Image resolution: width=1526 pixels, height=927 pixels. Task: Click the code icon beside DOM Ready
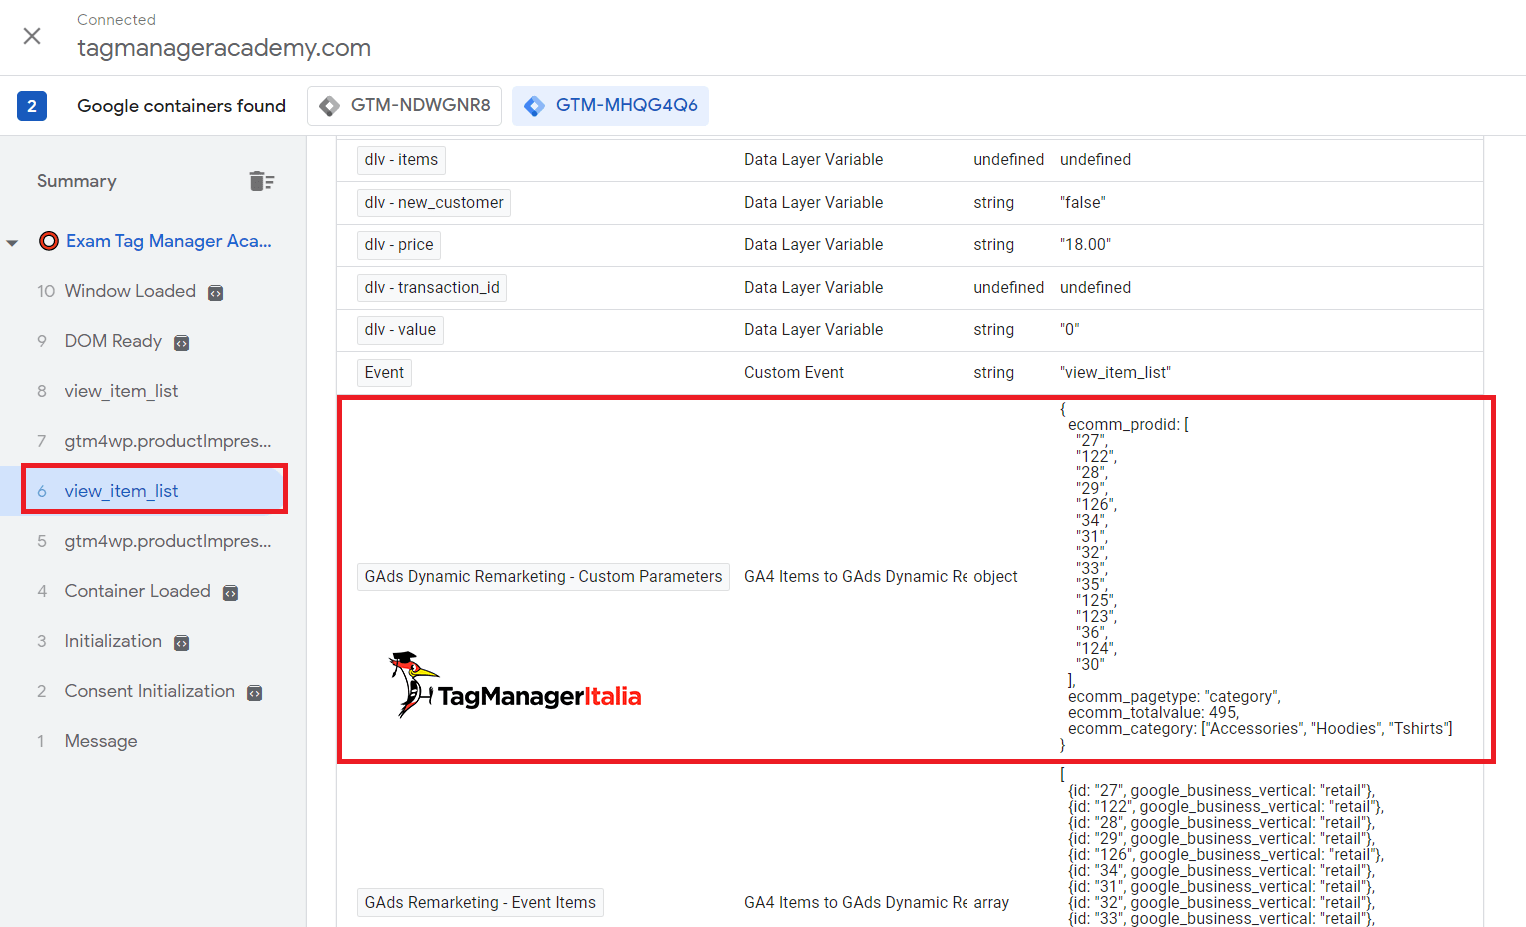181,341
